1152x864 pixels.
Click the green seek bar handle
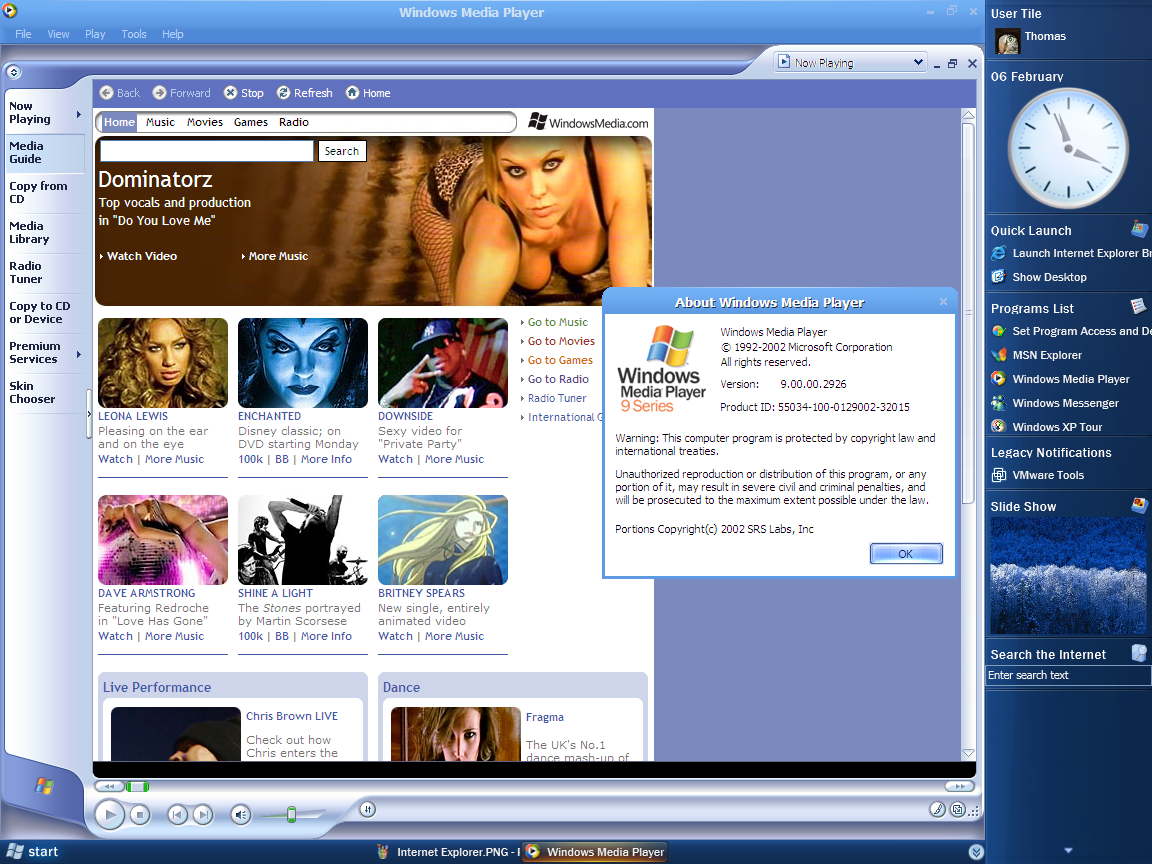137,786
